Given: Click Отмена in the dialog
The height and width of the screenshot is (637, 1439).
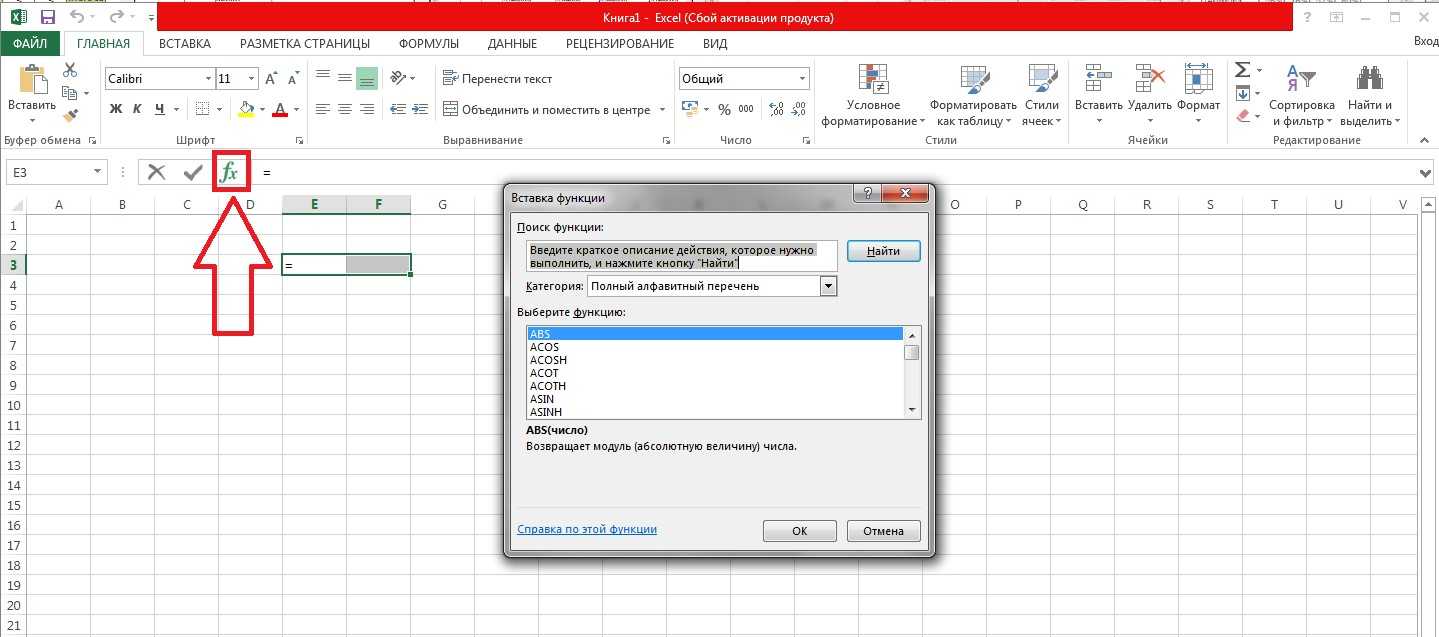Looking at the screenshot, I should (883, 531).
